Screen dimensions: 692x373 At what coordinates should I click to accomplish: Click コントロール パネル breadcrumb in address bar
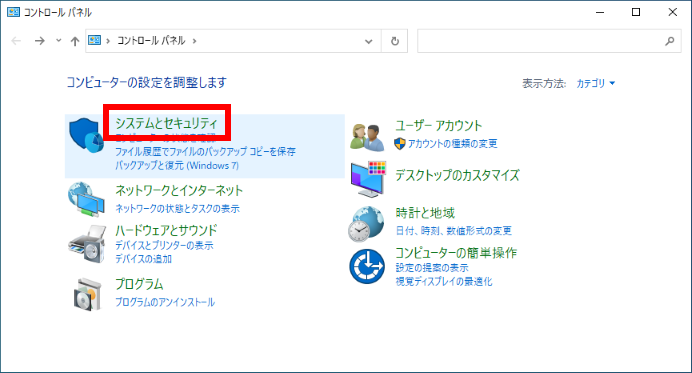[151, 41]
